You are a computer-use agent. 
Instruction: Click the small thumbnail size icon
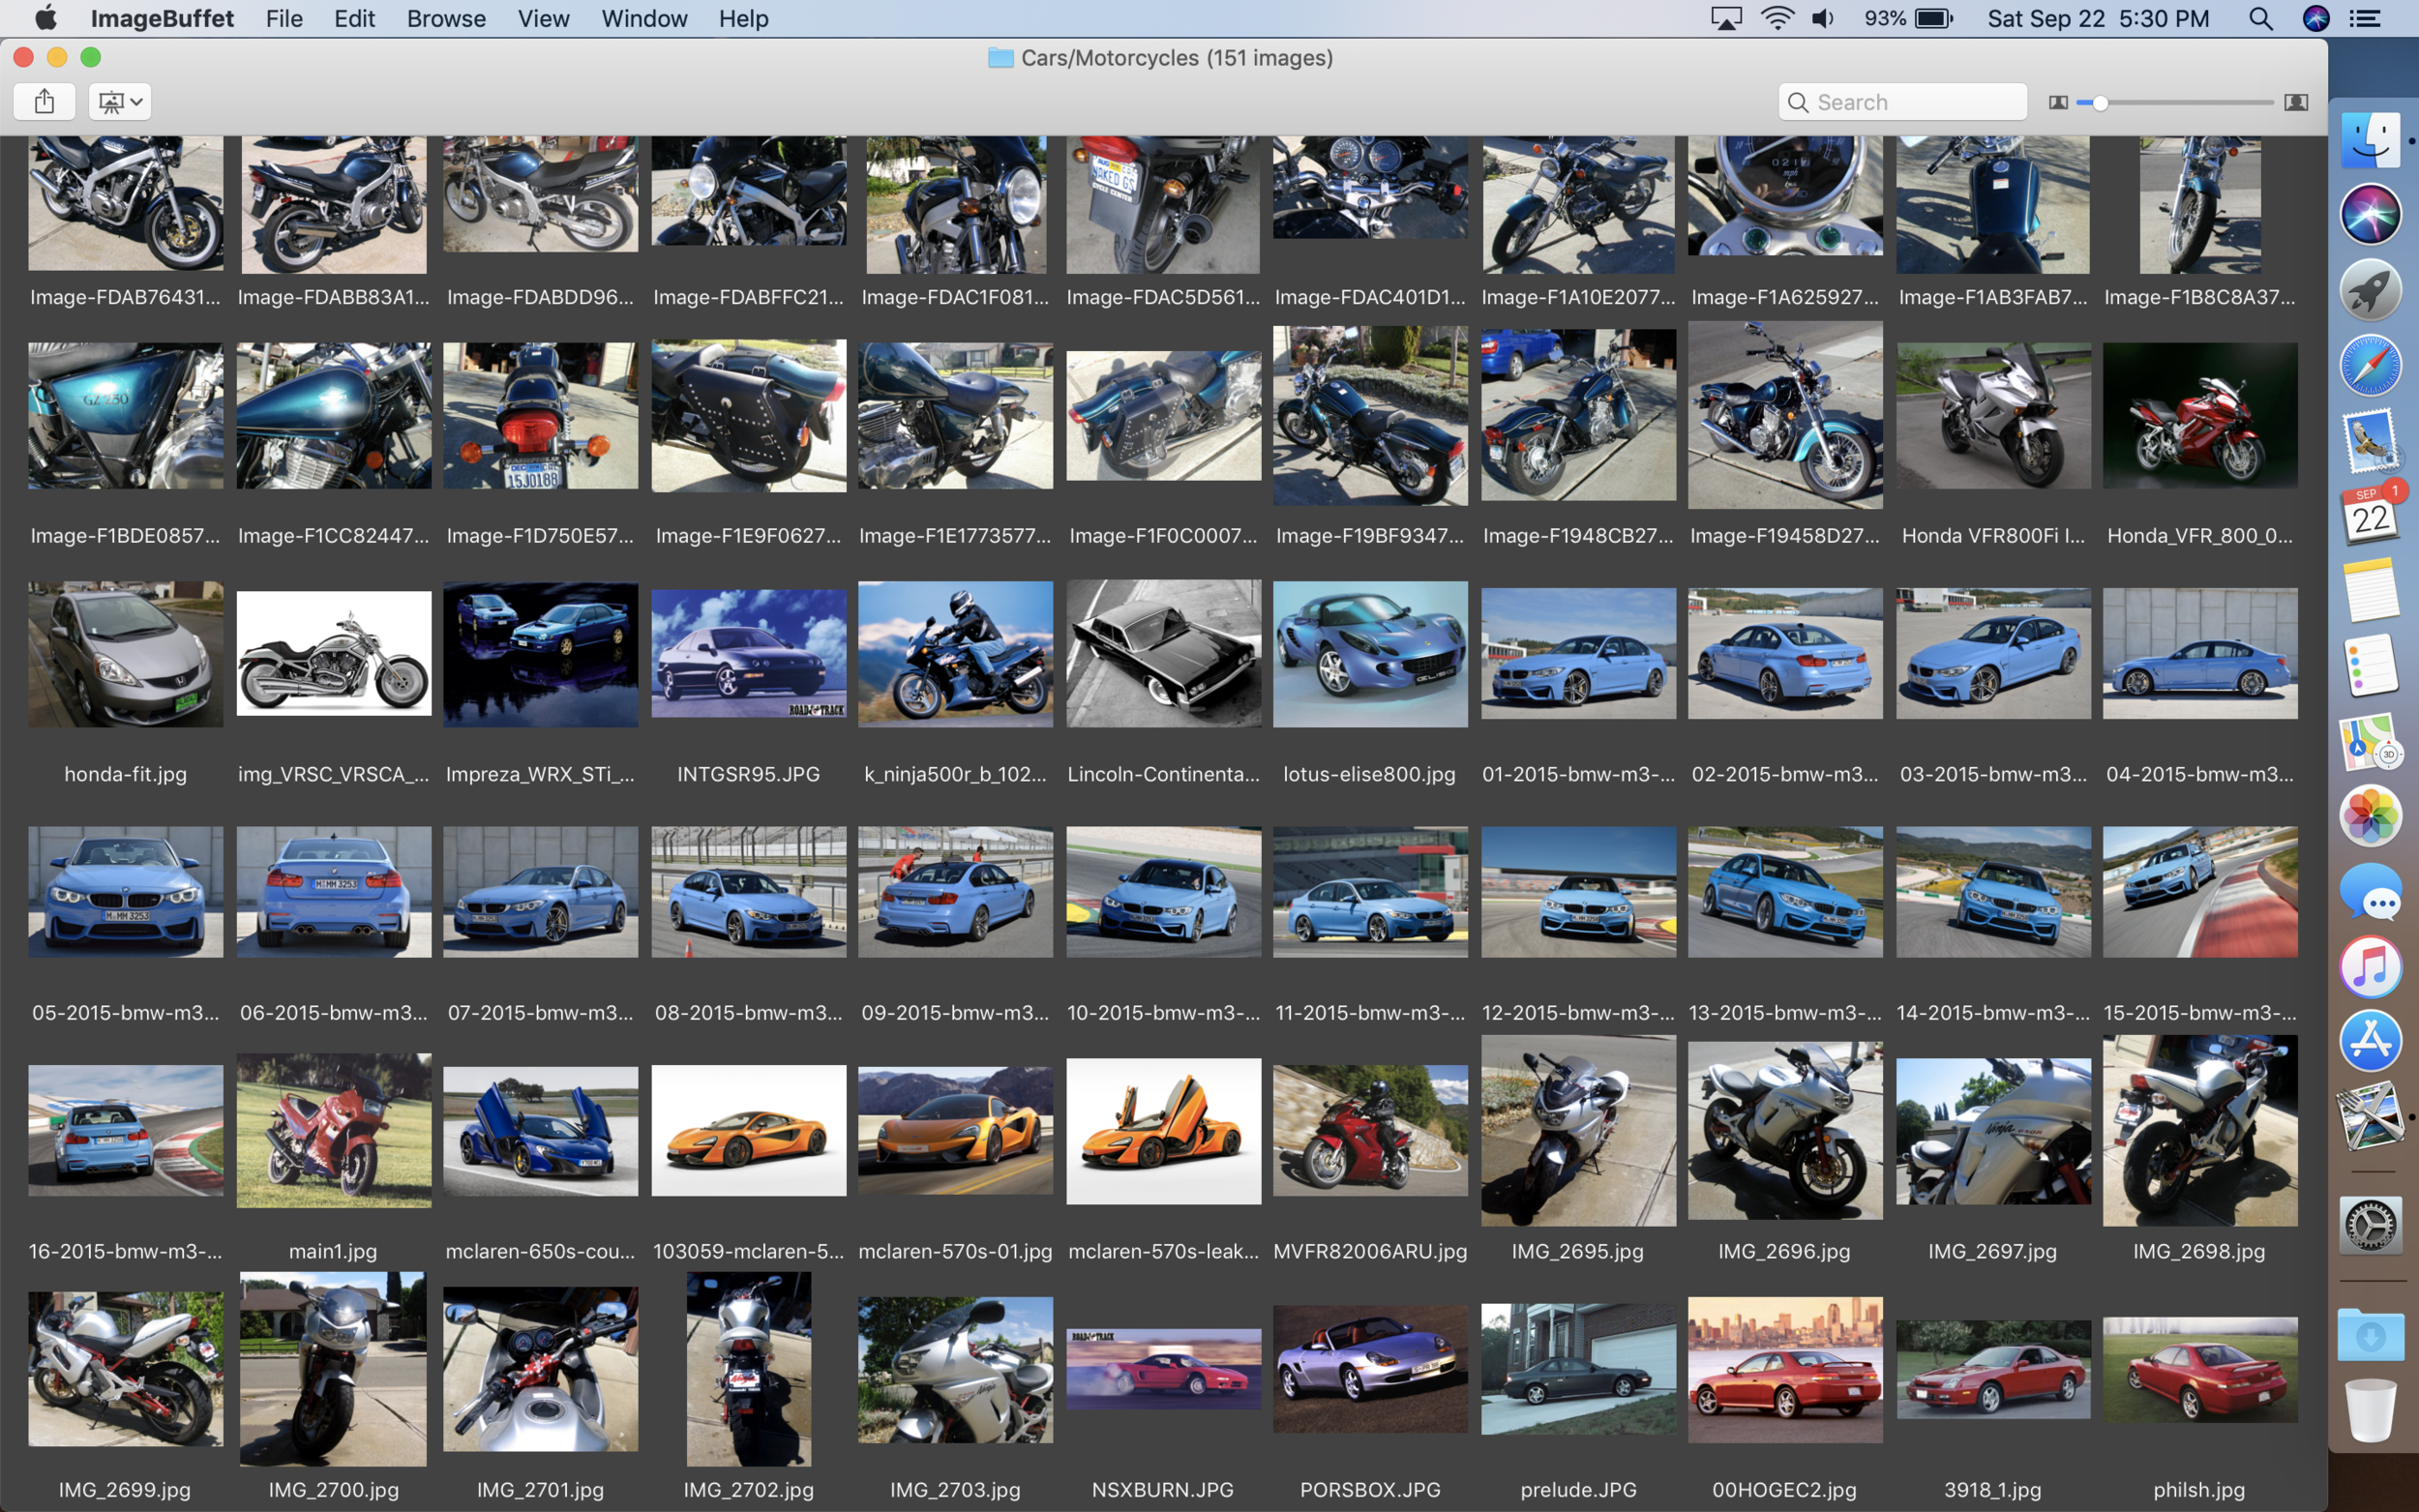pos(2057,102)
